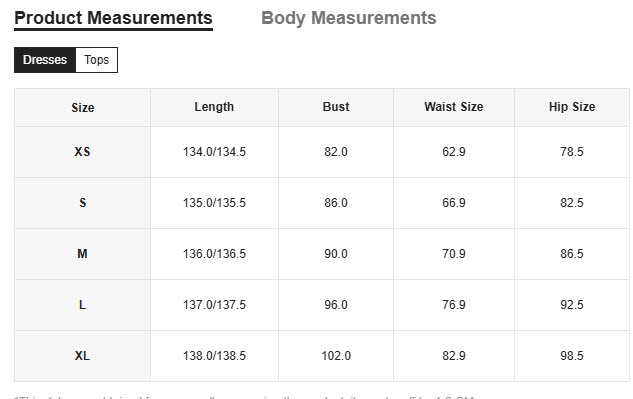Image resolution: width=633 pixels, height=399 pixels.
Task: Click the L hip value 92.5
Action: [x=572, y=305]
